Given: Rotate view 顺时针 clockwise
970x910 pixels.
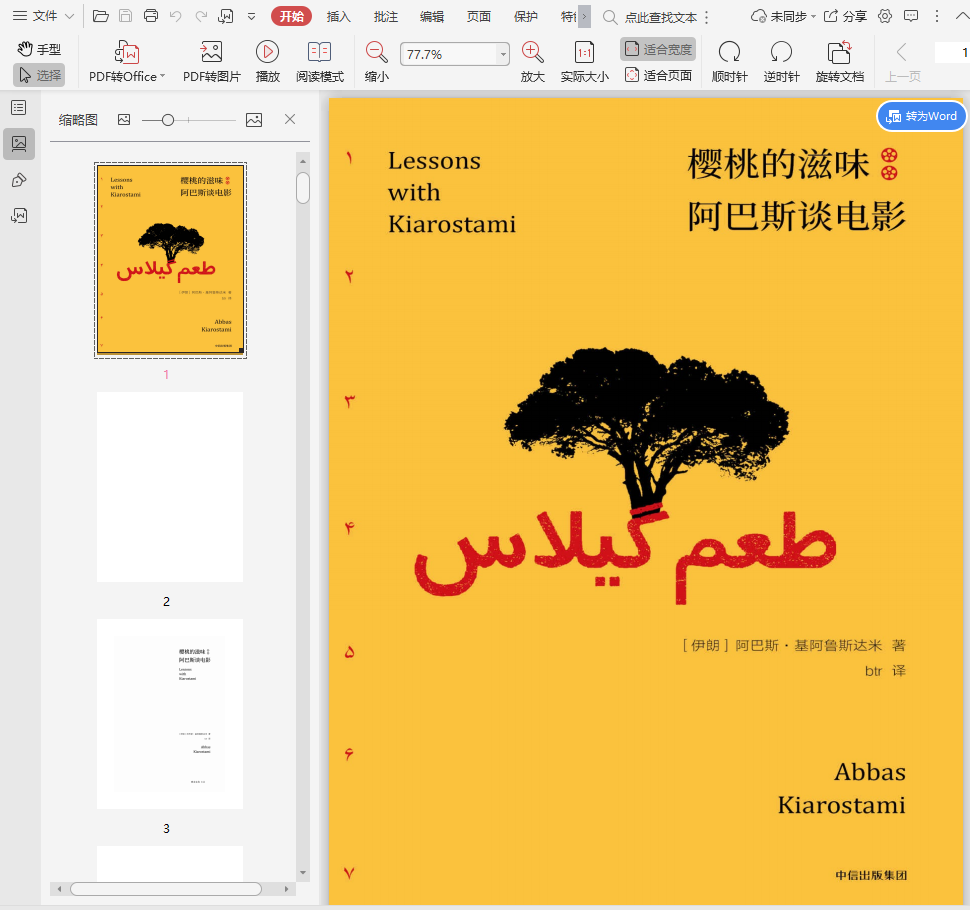Looking at the screenshot, I should (x=729, y=61).
